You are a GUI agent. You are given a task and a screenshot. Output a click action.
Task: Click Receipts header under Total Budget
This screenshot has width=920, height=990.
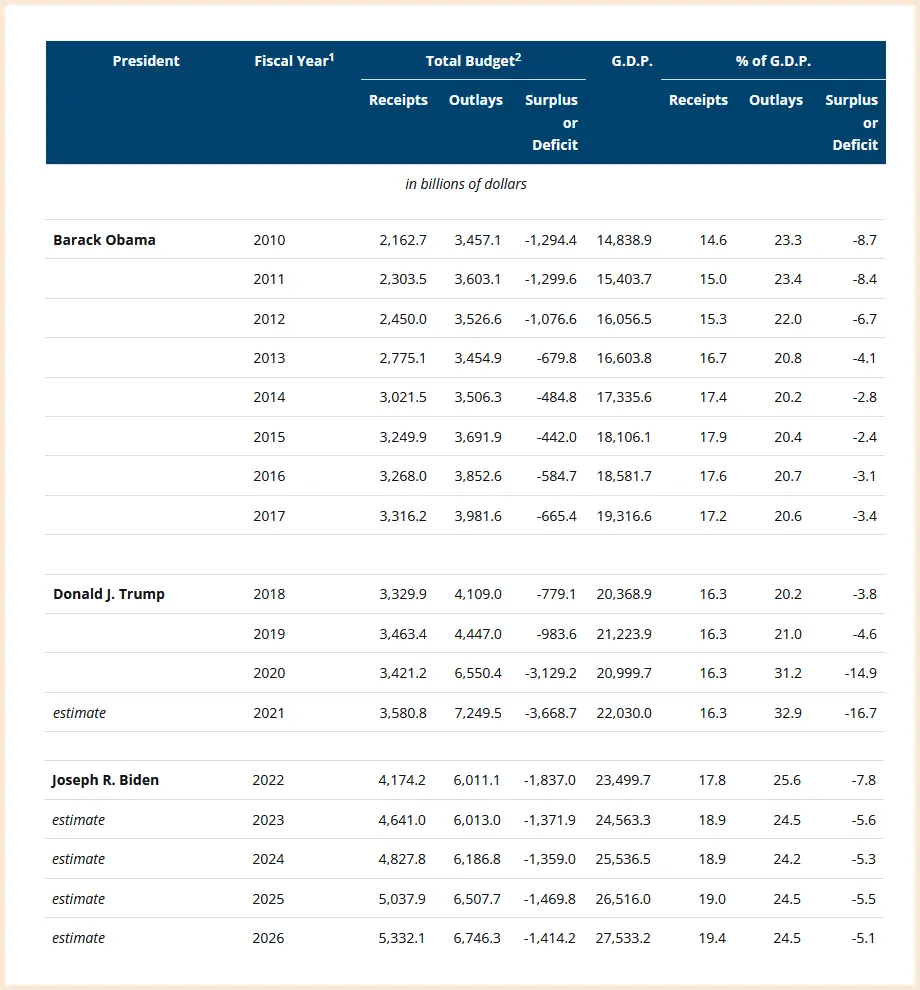[398, 100]
